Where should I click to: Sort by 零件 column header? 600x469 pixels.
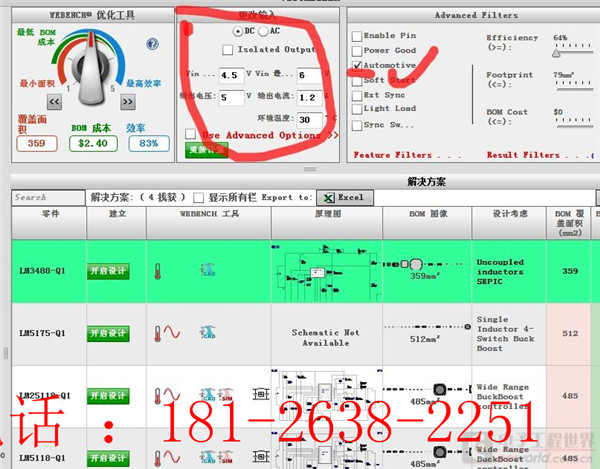pyautogui.click(x=50, y=223)
